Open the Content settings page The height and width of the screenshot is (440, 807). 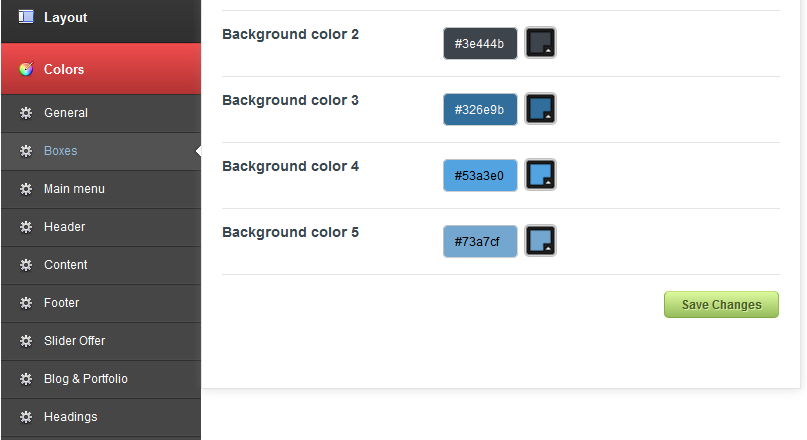pos(66,265)
